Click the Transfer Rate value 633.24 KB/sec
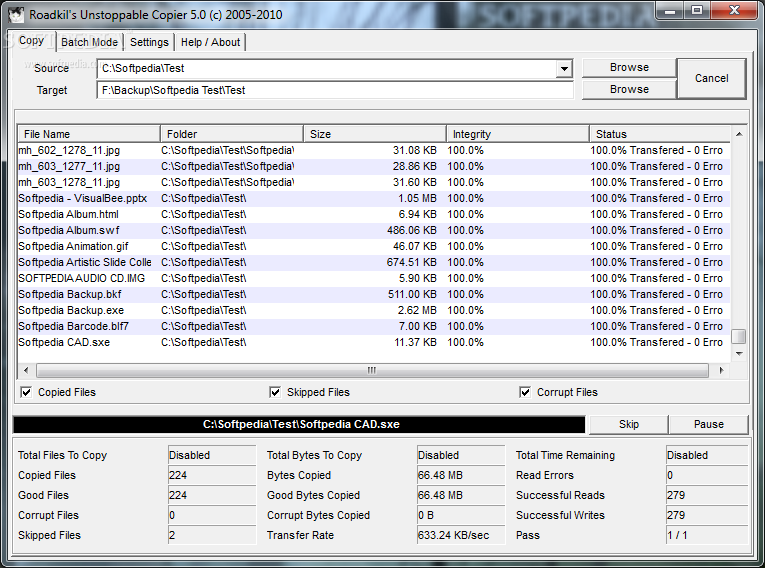The width and height of the screenshot is (765, 568). (x=460, y=535)
